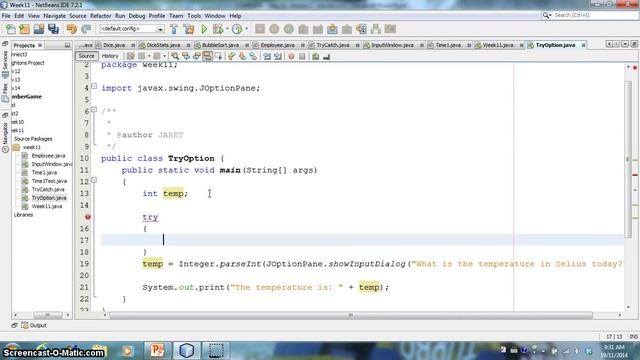This screenshot has width=640, height=360.
Task: Toggle Rectangular Selection mode
Action: [x=218, y=56]
